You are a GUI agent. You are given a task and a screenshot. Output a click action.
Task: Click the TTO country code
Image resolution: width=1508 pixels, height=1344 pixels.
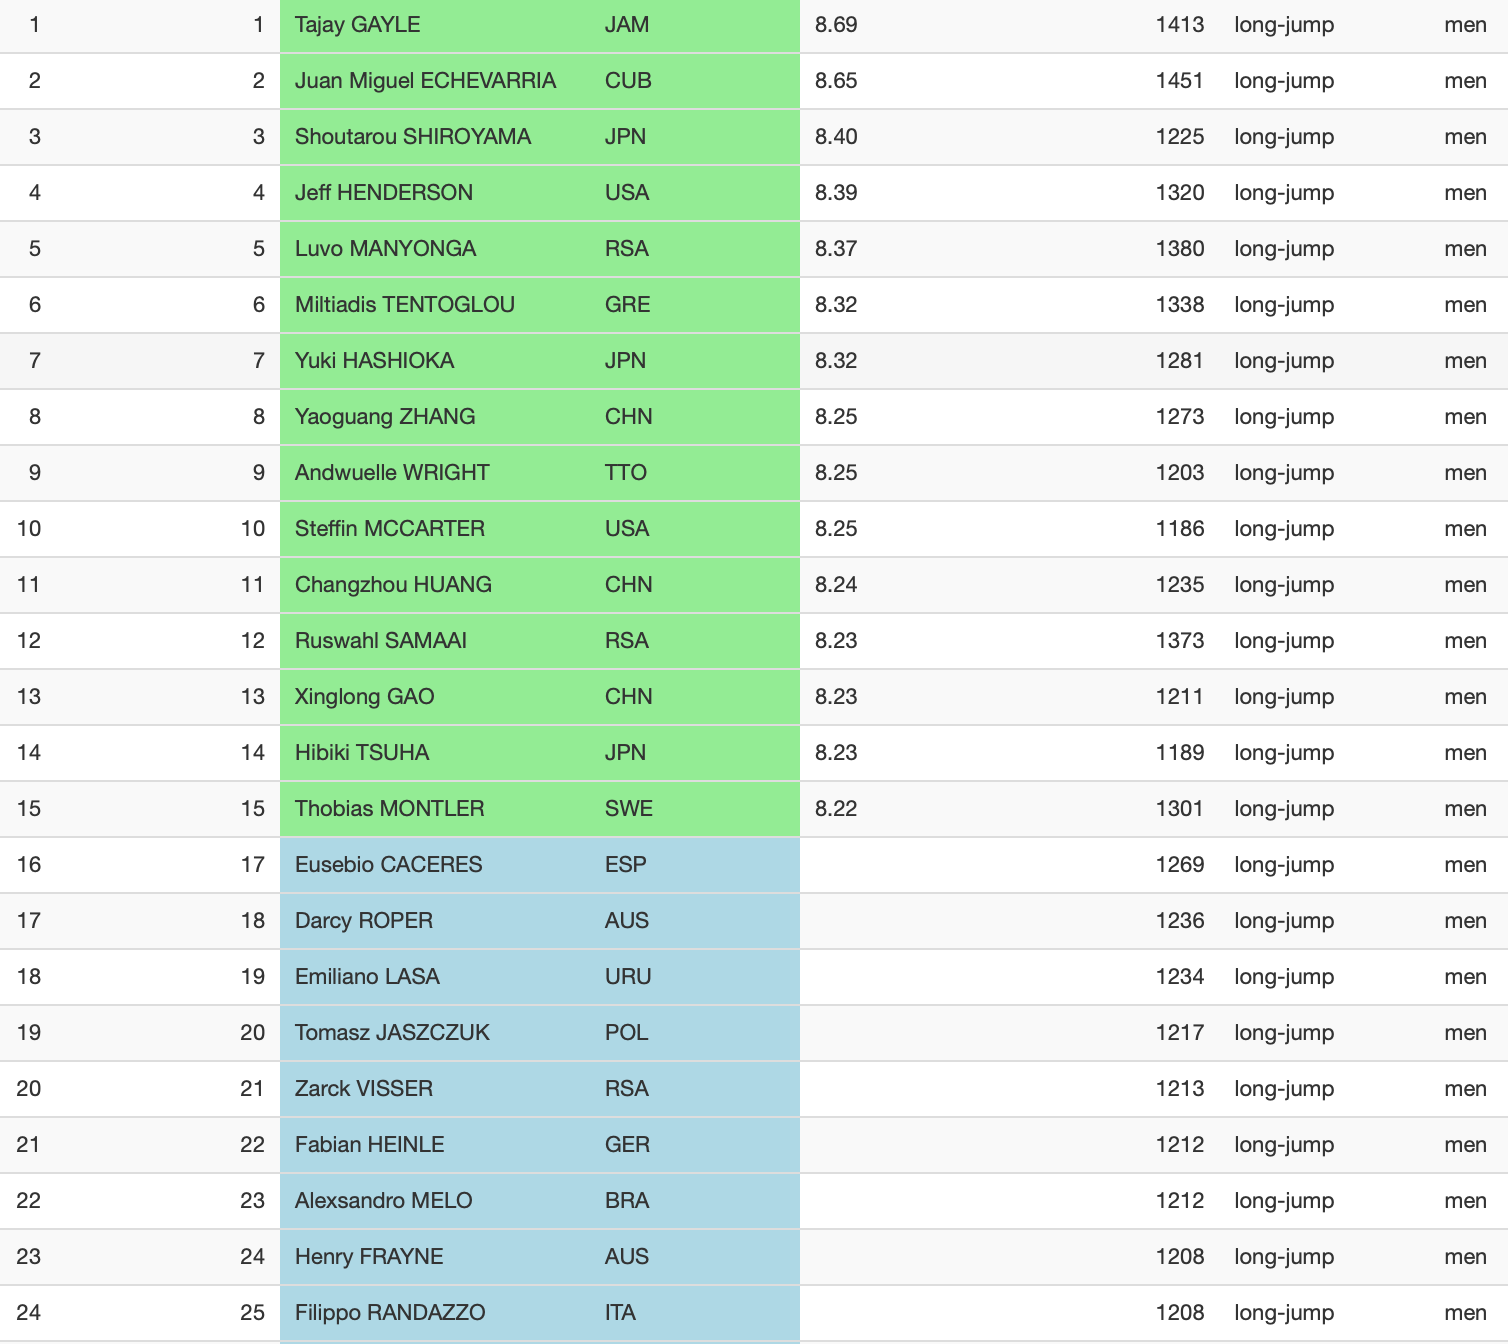[626, 473]
